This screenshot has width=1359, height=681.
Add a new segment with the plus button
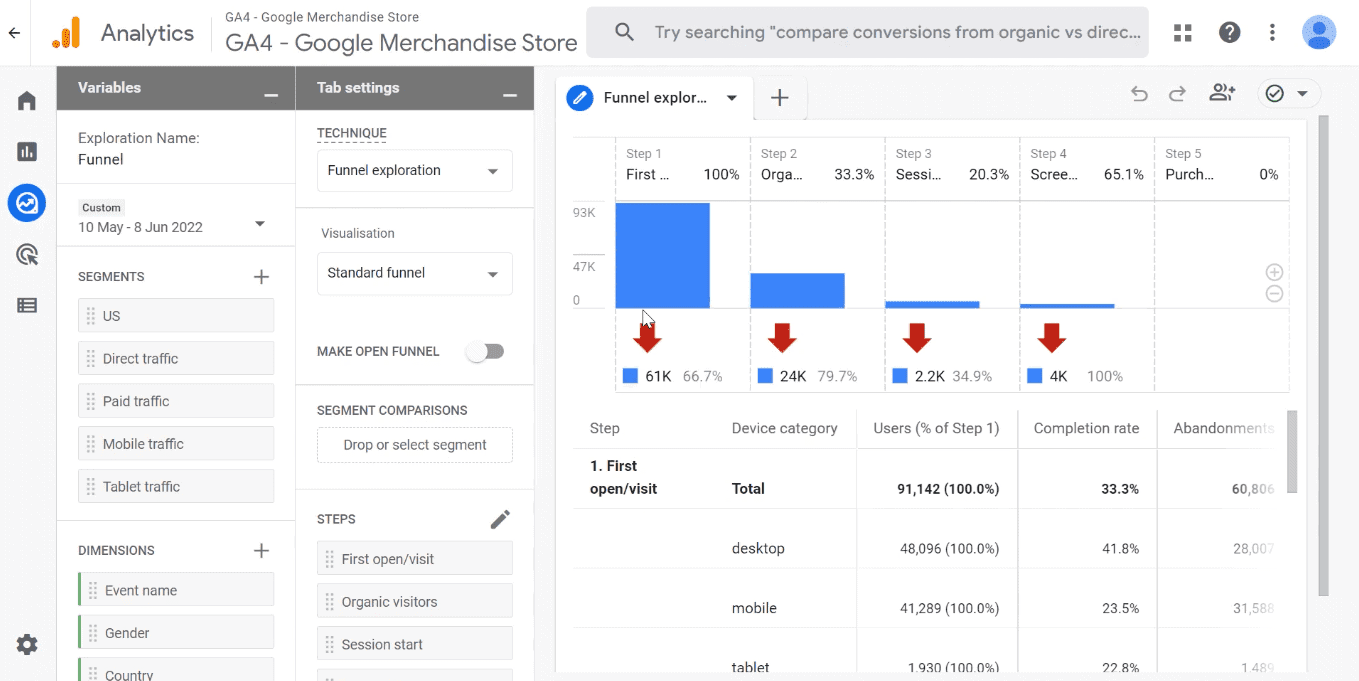click(261, 276)
